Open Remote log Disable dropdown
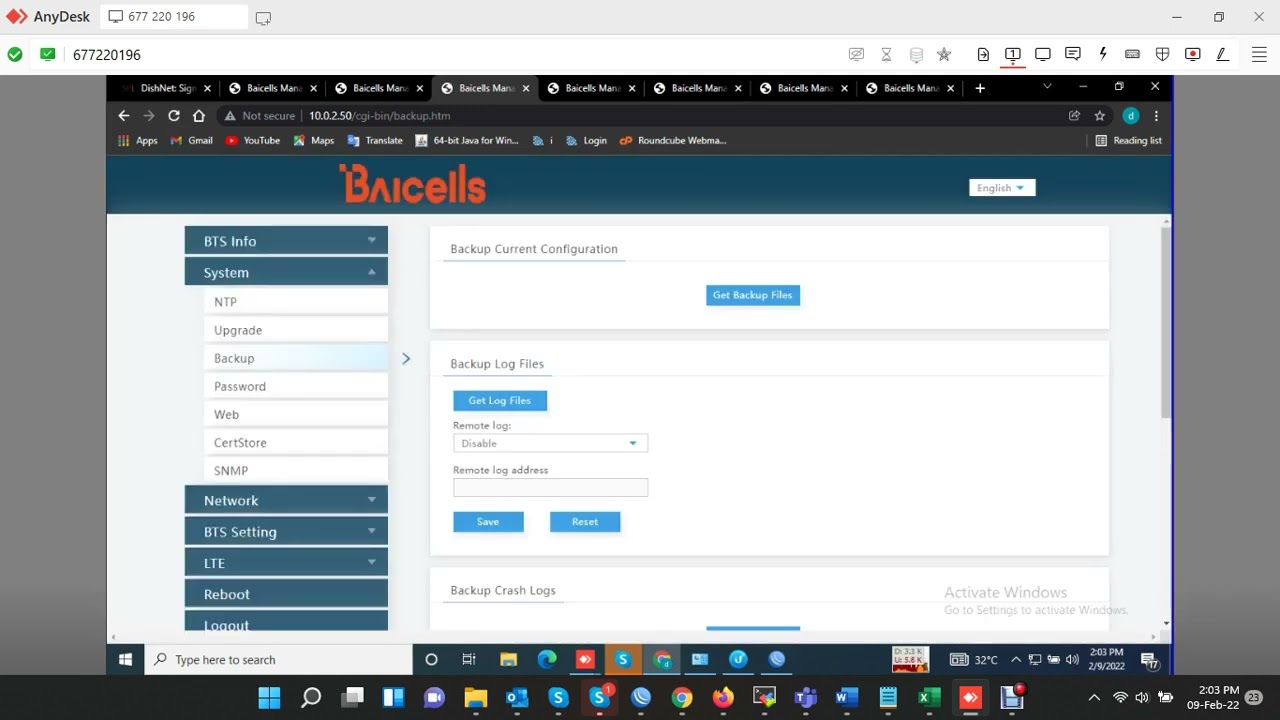The image size is (1280, 720). 550,443
